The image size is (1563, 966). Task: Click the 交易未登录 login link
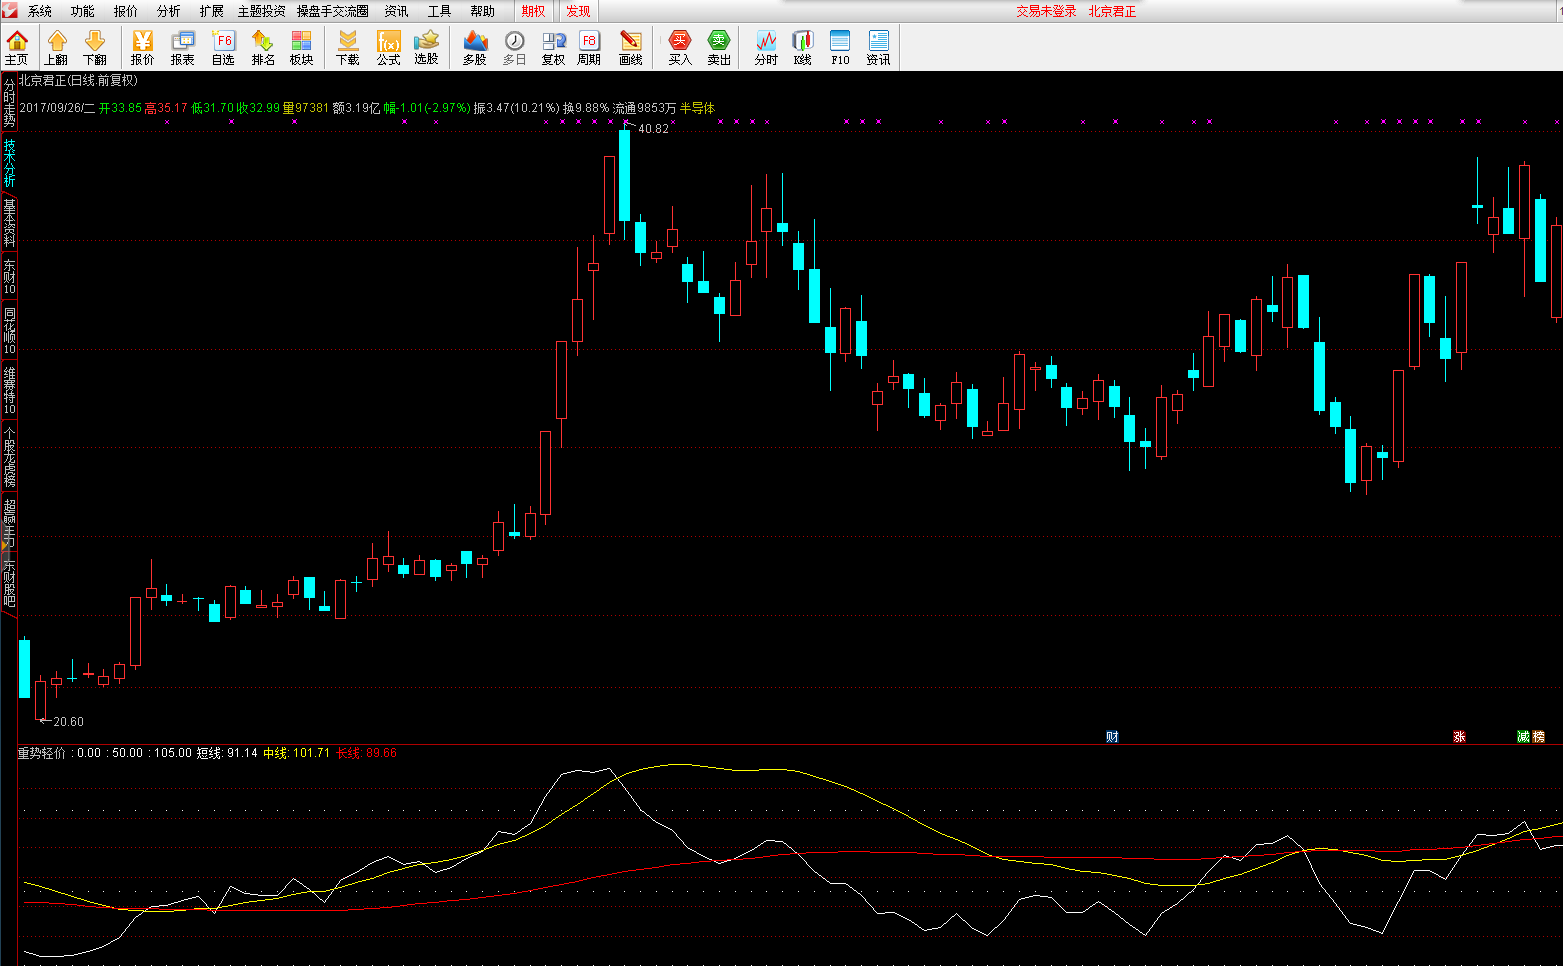click(1046, 11)
